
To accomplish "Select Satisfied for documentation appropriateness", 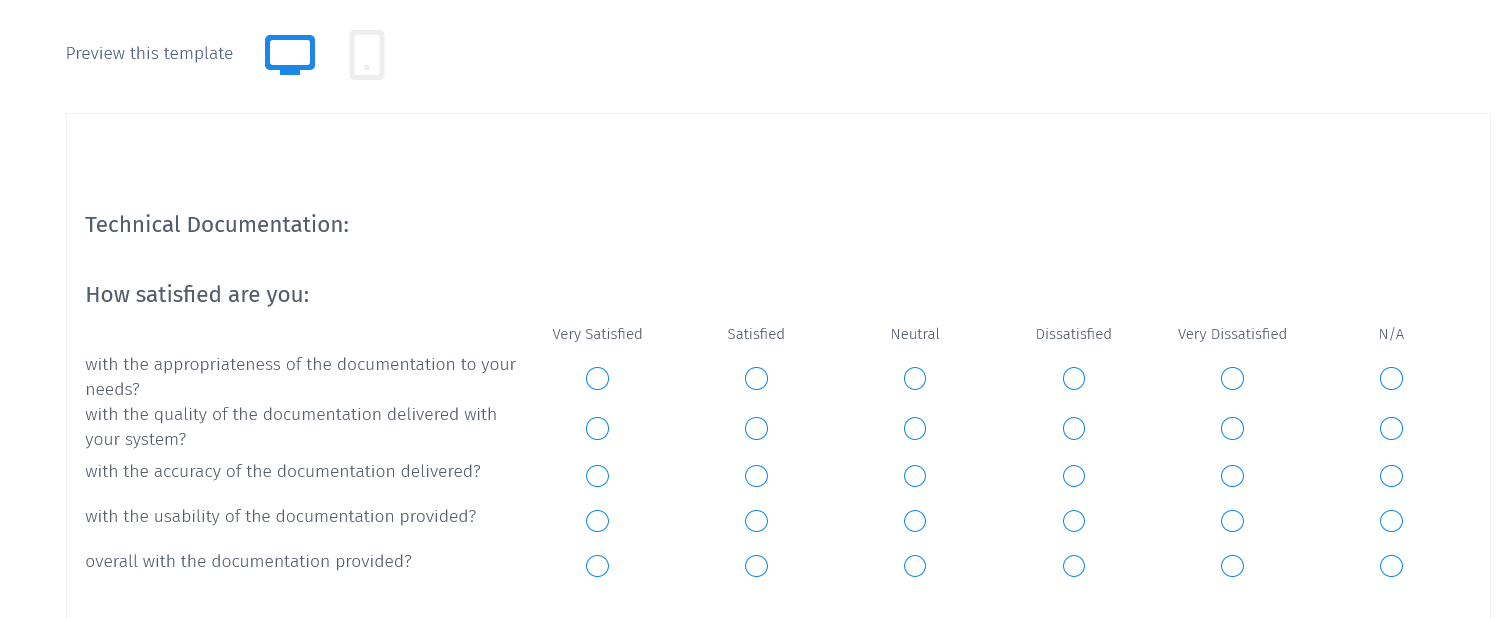I will [756, 378].
